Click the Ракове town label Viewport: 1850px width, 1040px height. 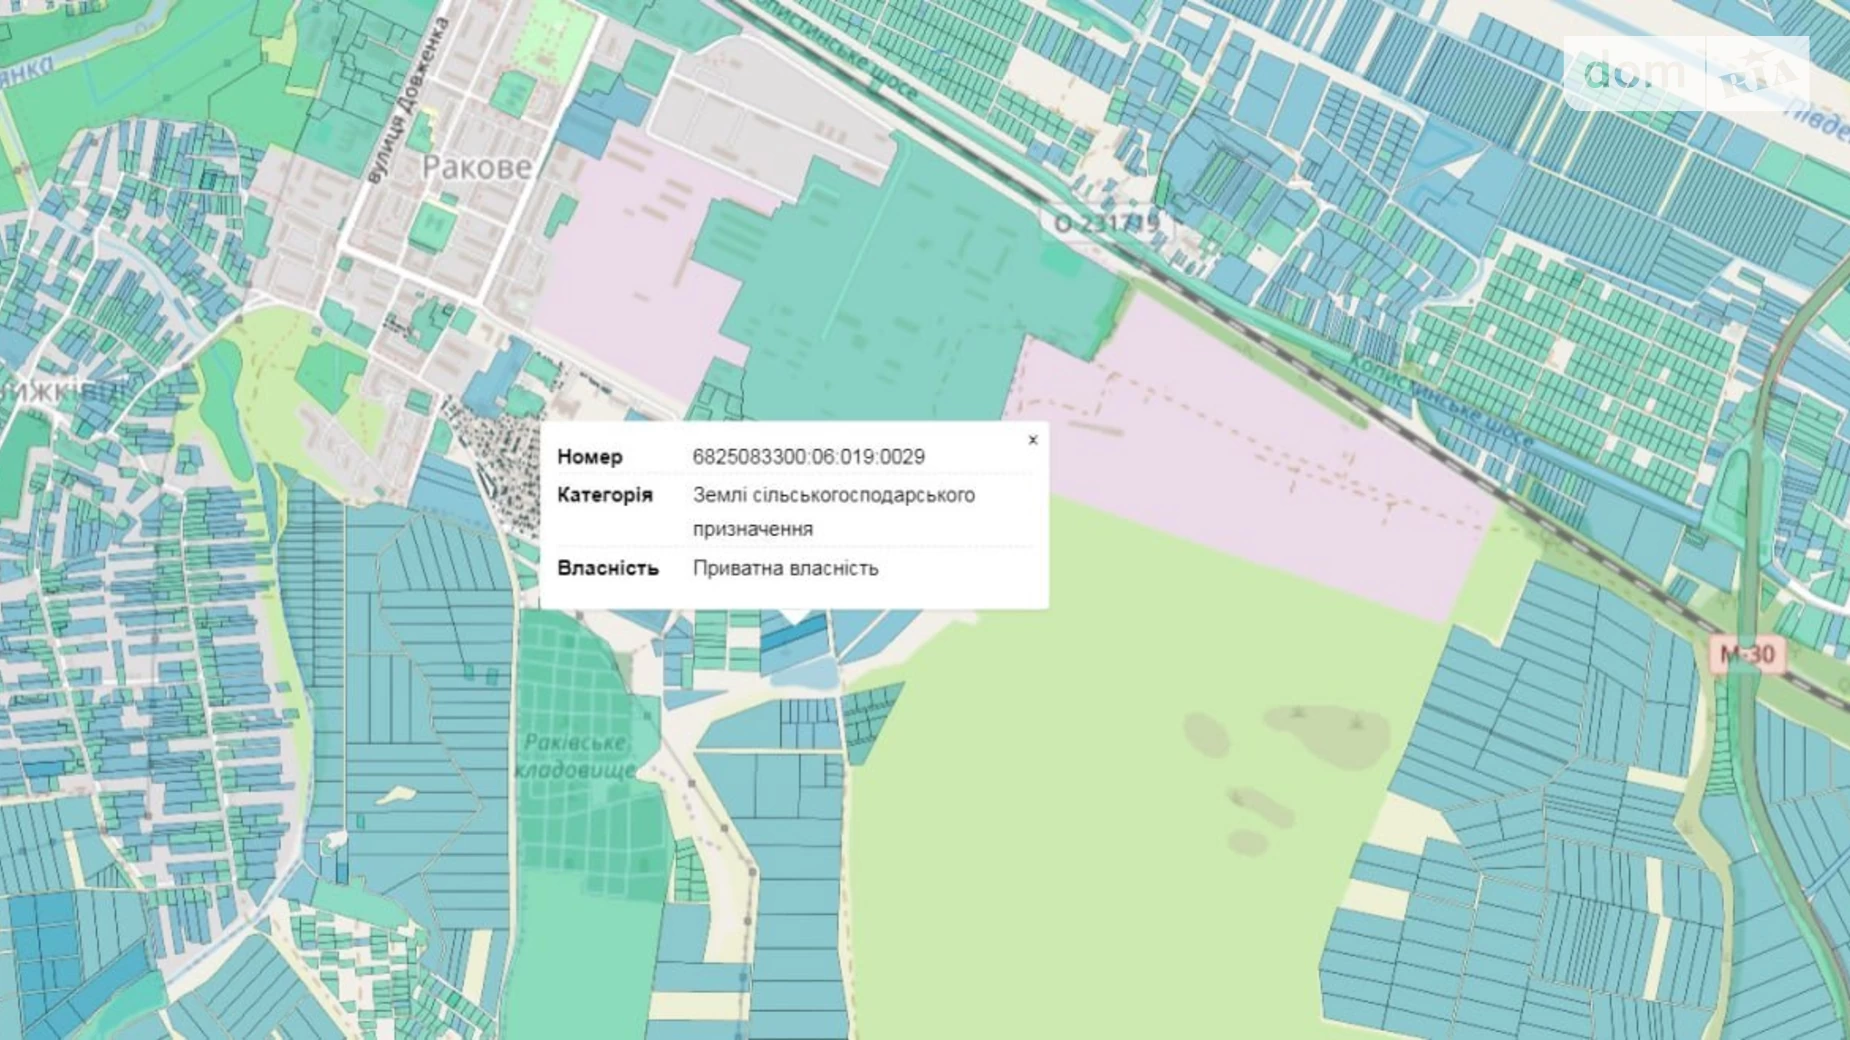pos(476,167)
